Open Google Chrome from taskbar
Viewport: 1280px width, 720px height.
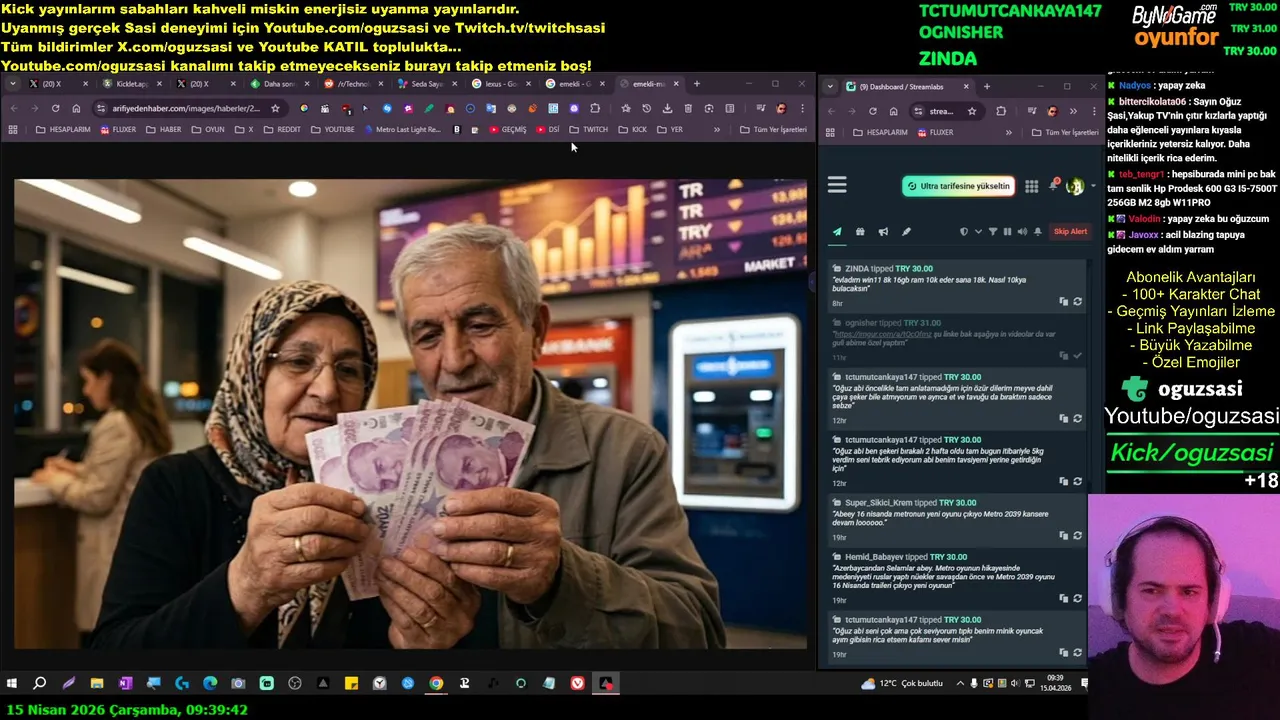coord(436,683)
